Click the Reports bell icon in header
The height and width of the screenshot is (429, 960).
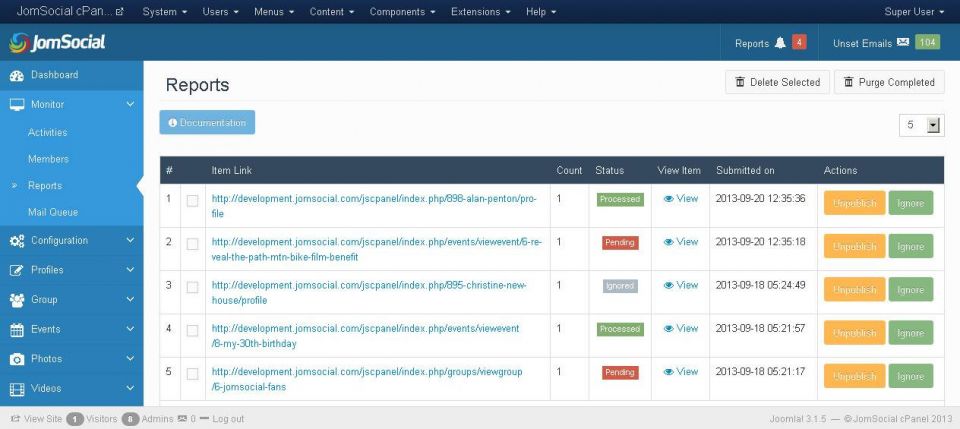point(780,43)
